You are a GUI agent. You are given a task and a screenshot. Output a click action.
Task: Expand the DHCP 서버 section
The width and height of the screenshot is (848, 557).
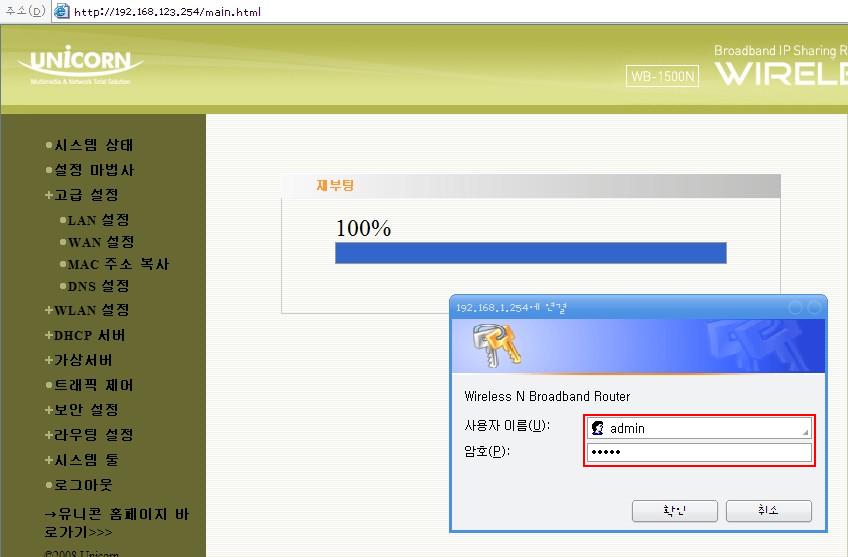[x=85, y=335]
